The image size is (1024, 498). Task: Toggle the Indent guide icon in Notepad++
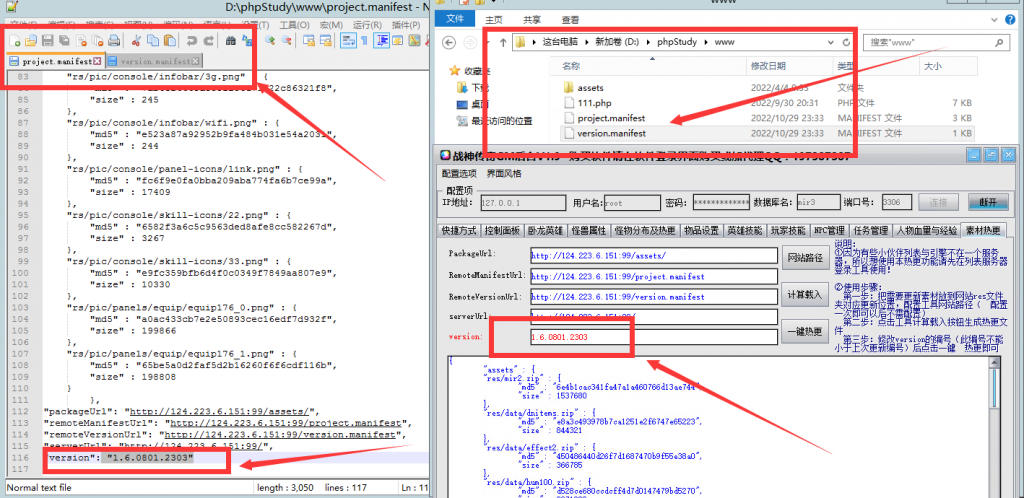click(381, 40)
